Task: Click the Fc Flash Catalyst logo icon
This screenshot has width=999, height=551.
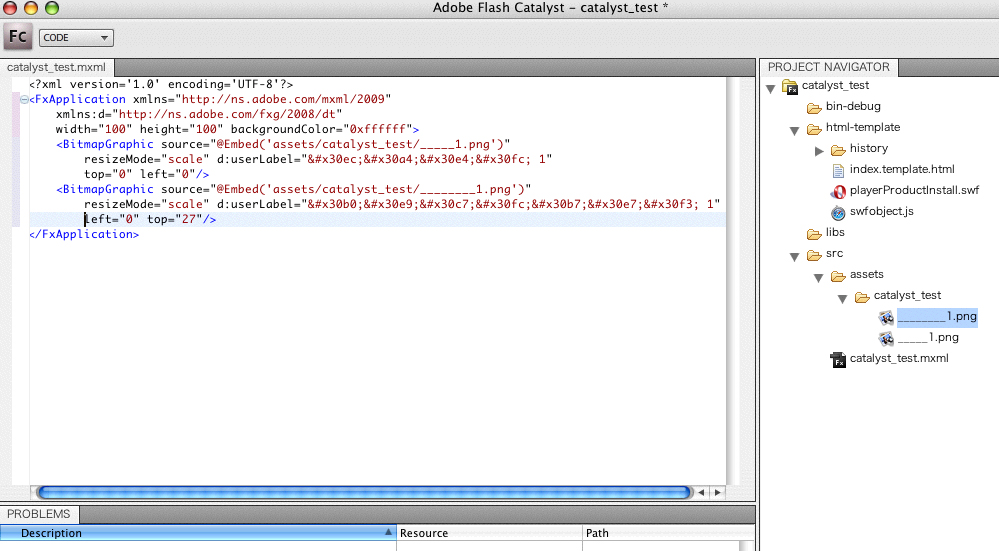Action: (17, 36)
